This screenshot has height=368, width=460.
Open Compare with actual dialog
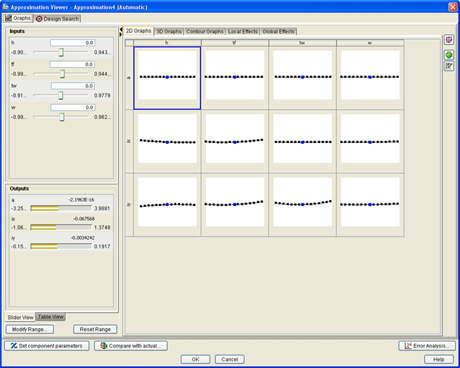click(x=131, y=346)
